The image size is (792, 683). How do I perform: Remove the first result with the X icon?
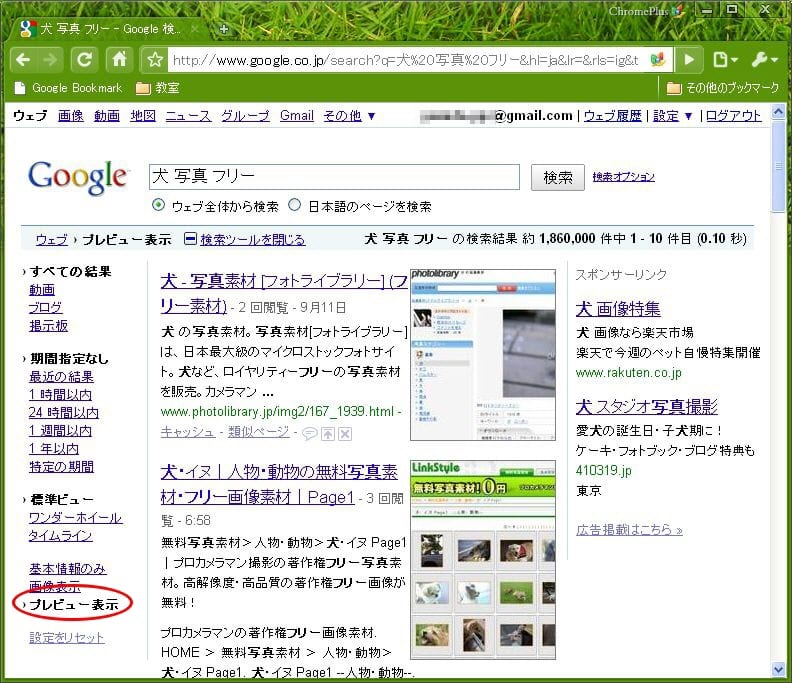(344, 432)
